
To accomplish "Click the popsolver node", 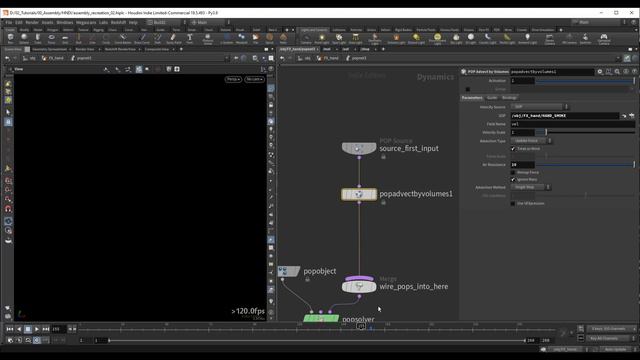I will pyautogui.click(x=321, y=318).
